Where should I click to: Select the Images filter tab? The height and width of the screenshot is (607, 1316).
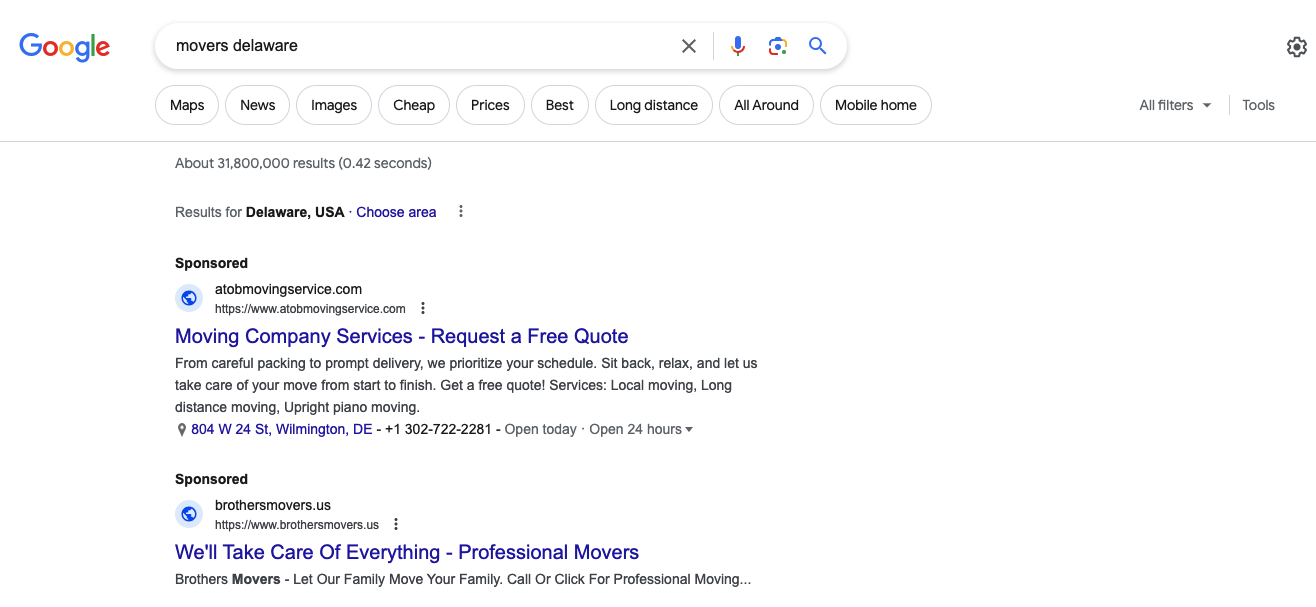[x=334, y=105]
